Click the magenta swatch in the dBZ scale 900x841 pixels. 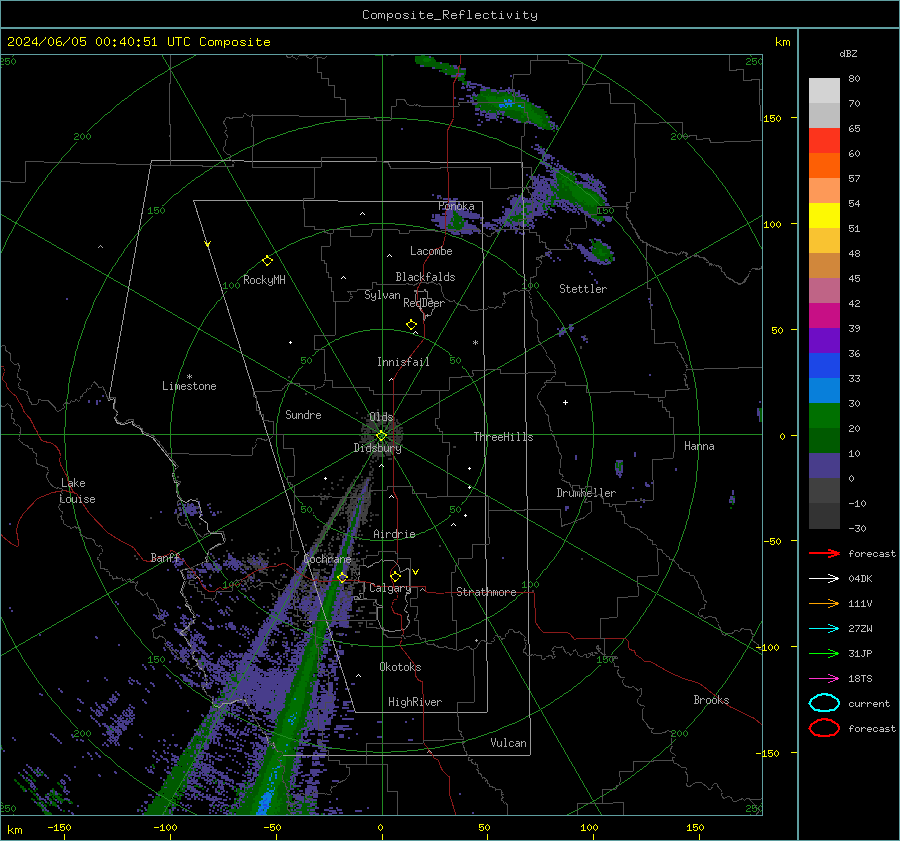[824, 315]
